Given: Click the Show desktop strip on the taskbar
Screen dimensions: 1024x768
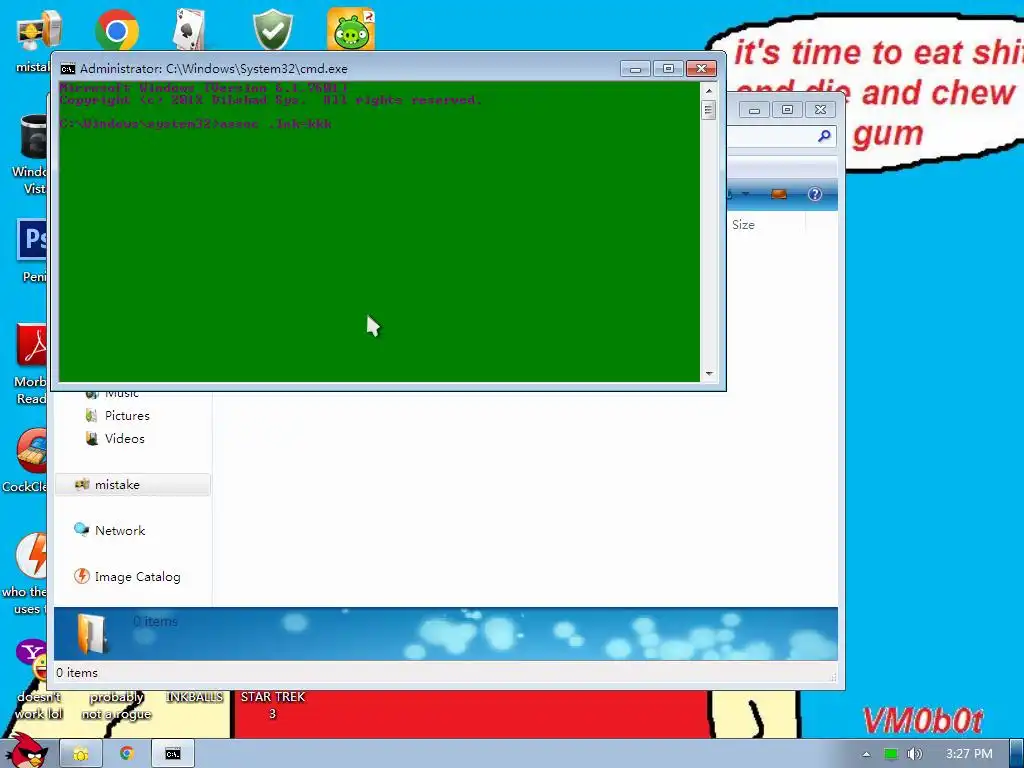Looking at the screenshot, I should click(x=1017, y=754).
